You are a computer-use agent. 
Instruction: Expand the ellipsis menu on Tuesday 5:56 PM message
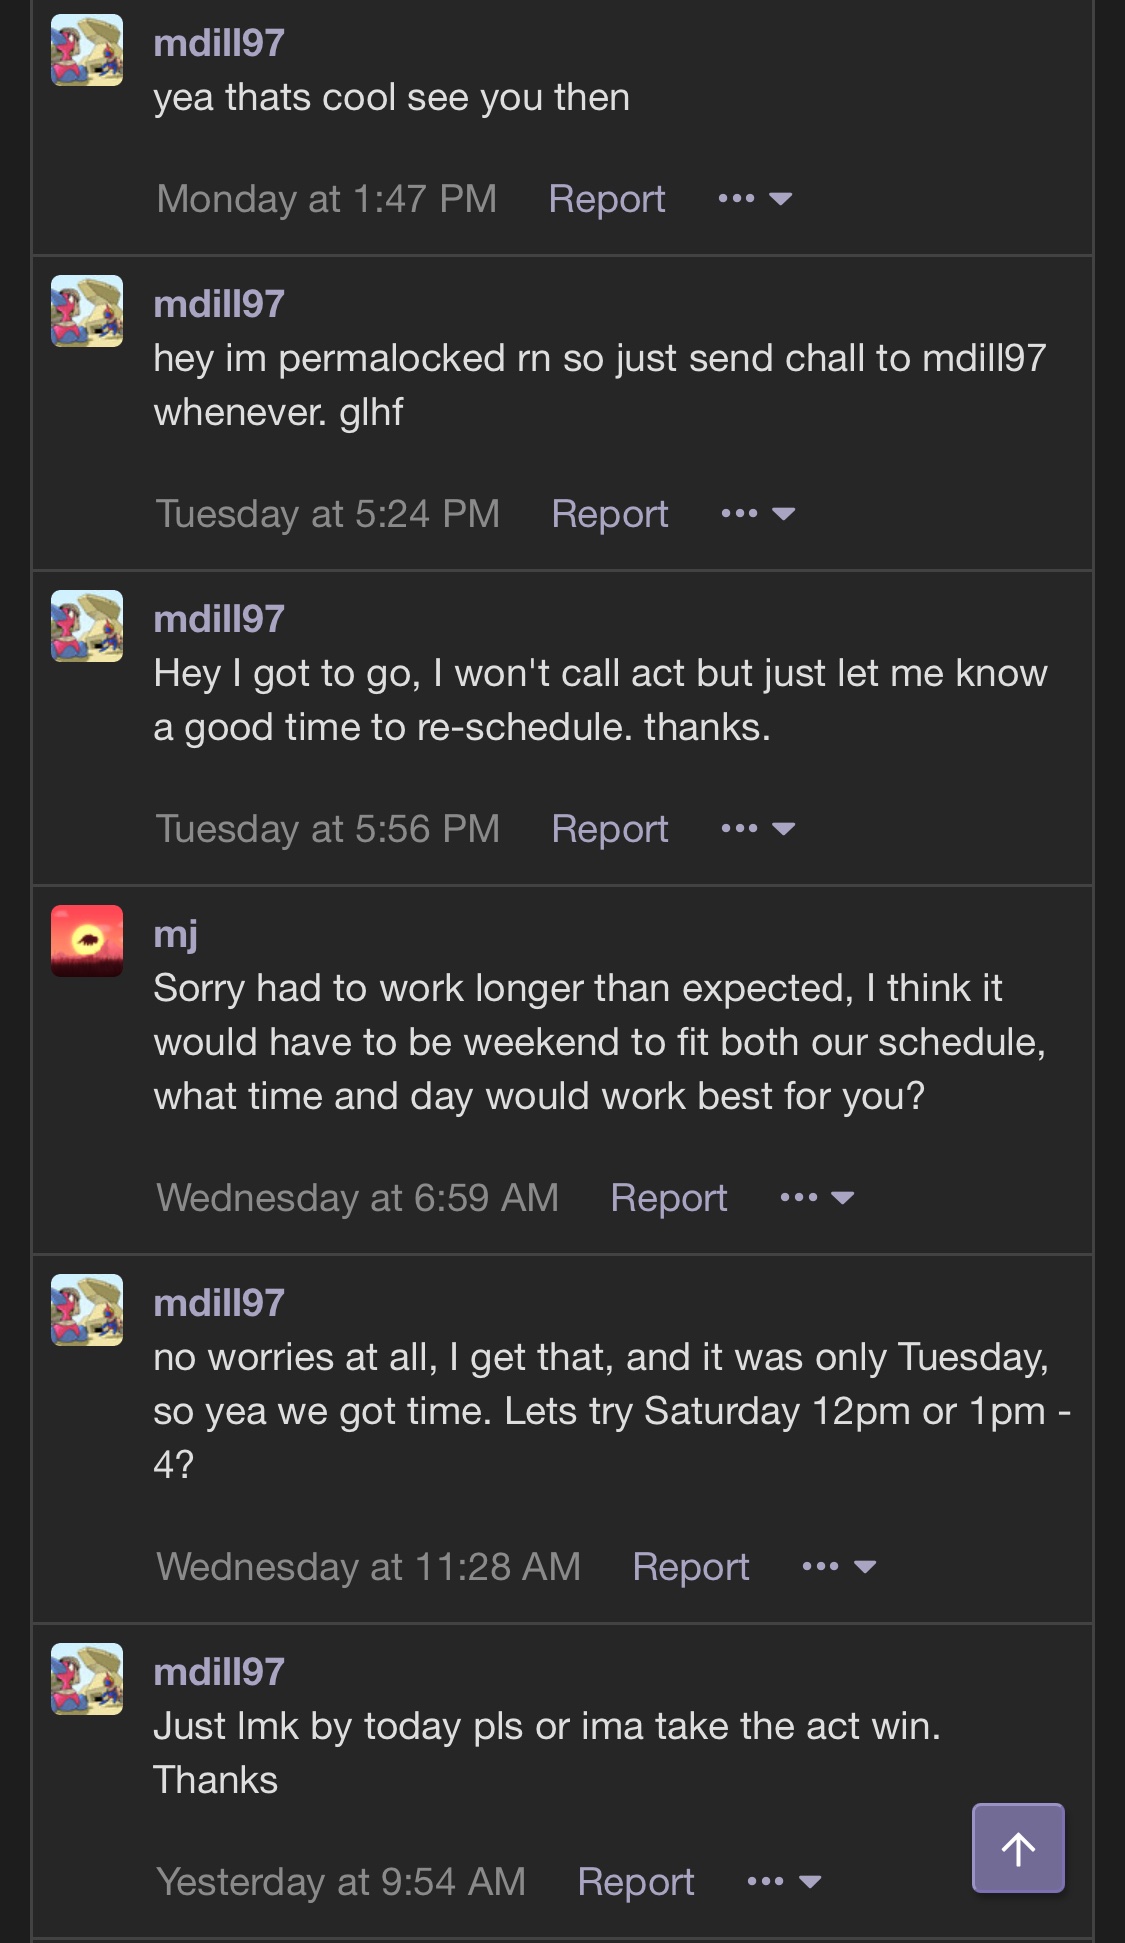click(x=758, y=829)
